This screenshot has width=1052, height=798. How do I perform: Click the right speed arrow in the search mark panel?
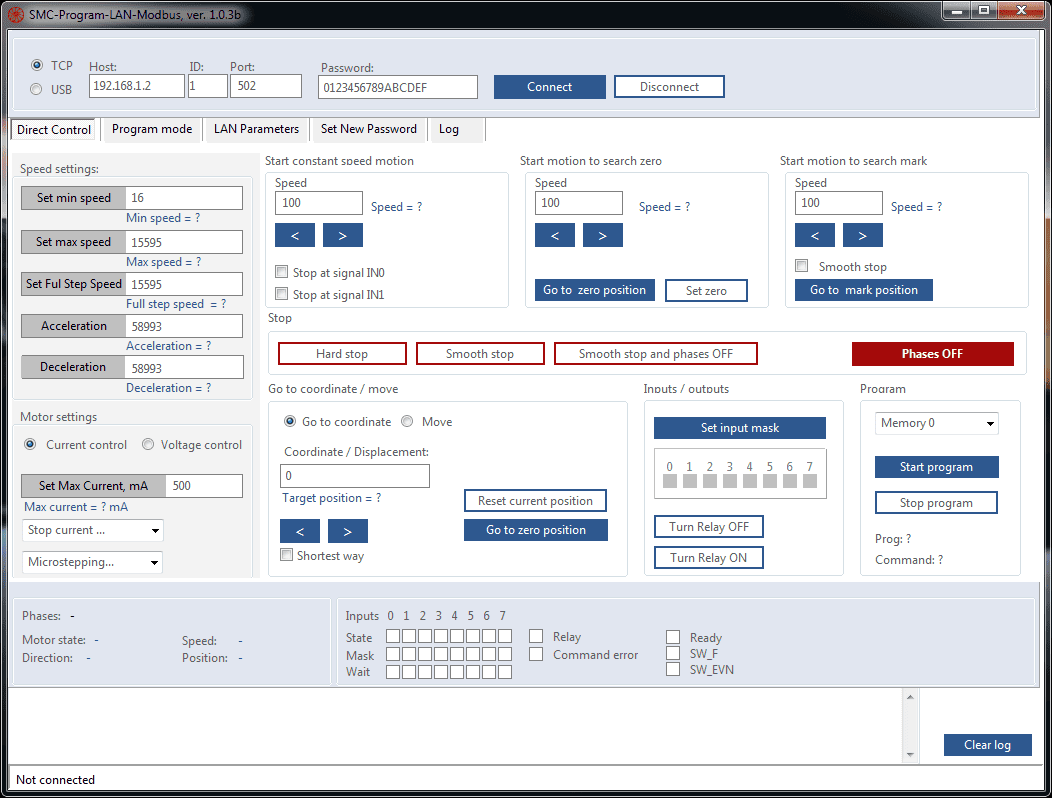(x=862, y=234)
